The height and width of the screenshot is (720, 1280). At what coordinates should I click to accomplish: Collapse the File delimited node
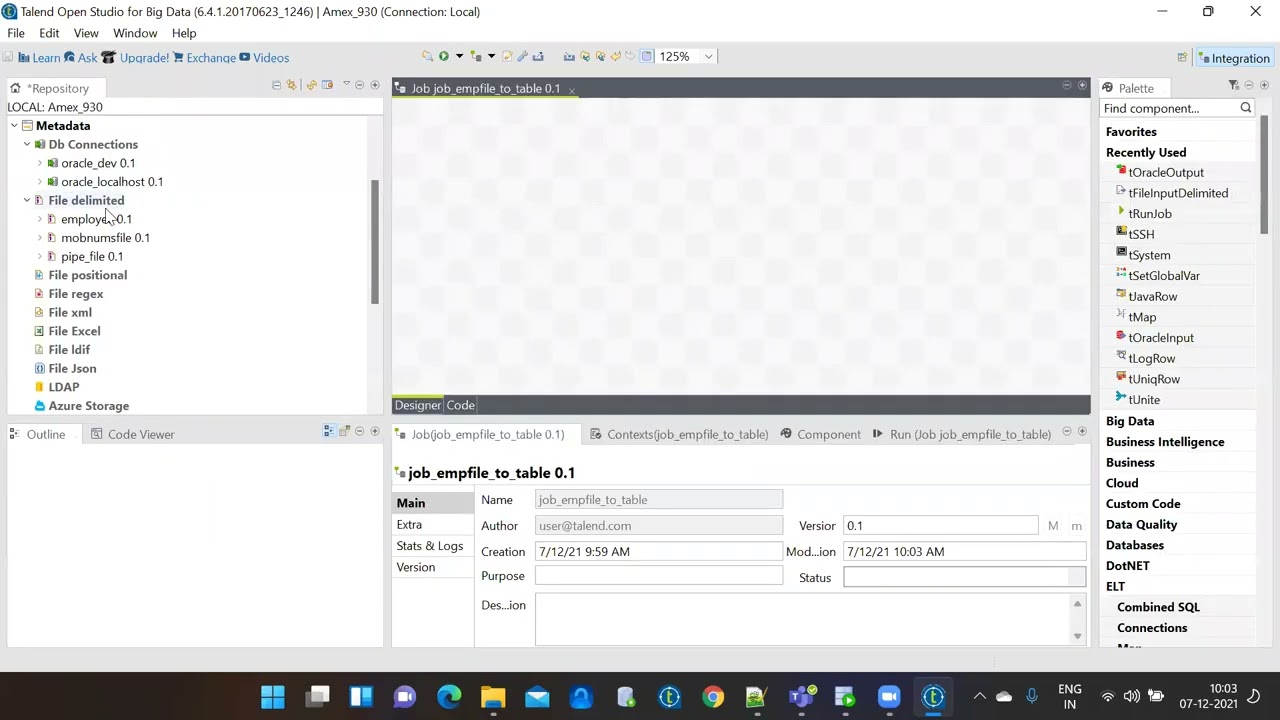pyautogui.click(x=27, y=200)
